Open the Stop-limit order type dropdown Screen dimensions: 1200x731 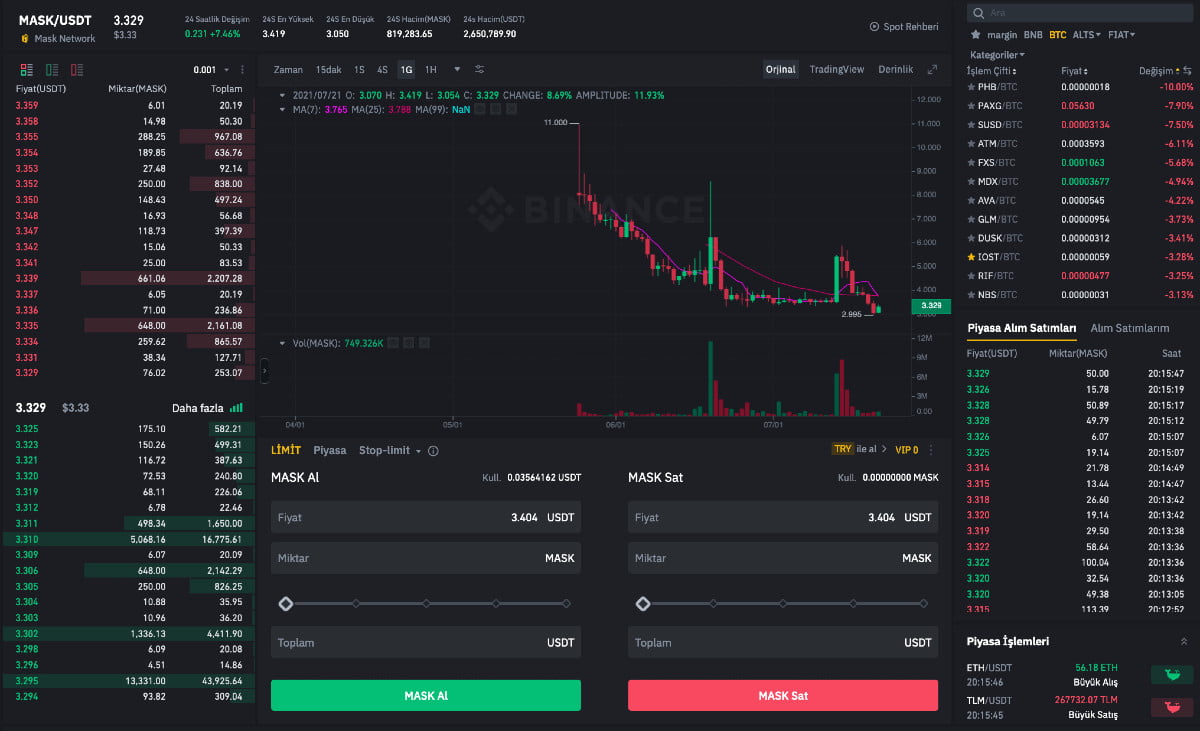click(390, 451)
